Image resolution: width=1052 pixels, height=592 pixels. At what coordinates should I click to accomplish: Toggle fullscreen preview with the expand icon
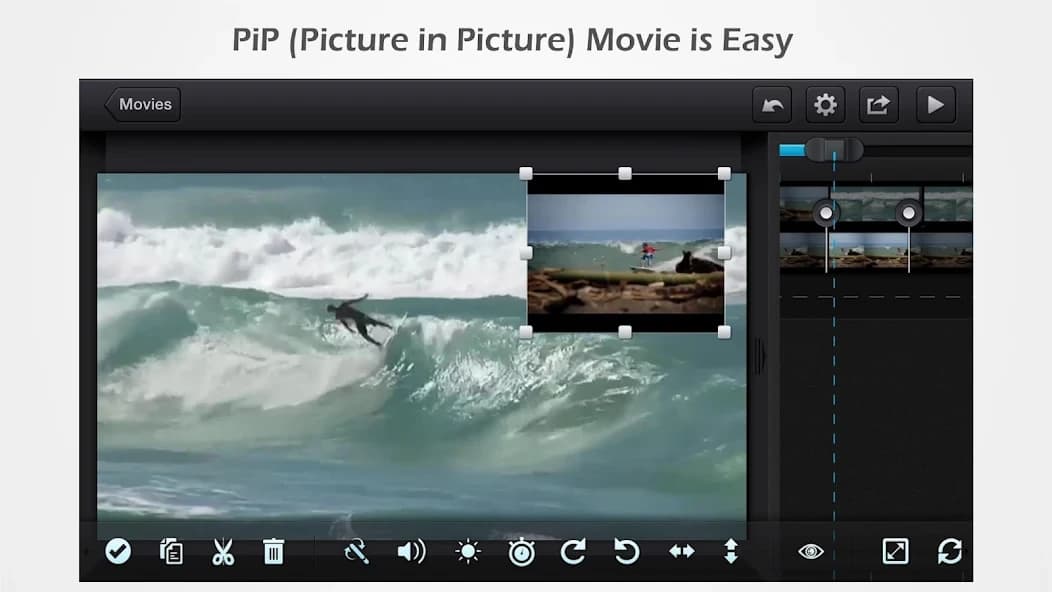coord(894,551)
